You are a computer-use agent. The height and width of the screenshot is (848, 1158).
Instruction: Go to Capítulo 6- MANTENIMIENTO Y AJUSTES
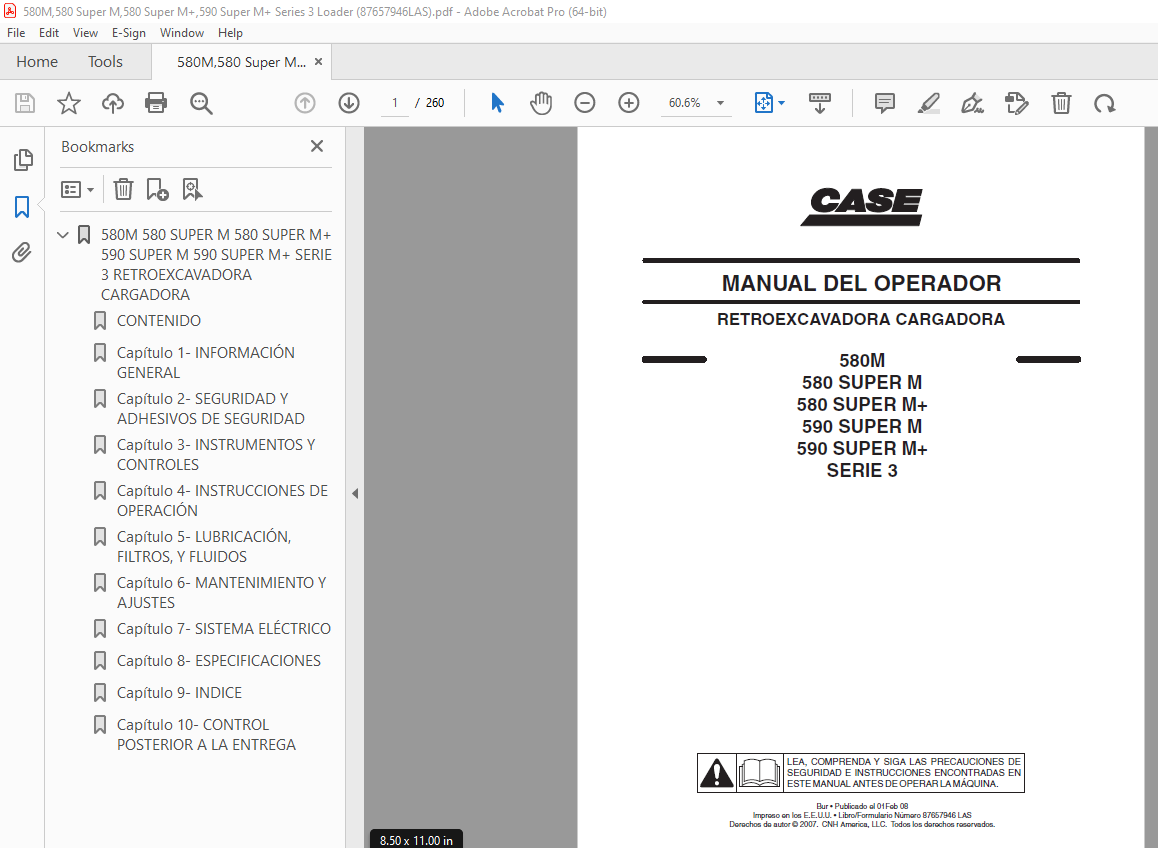[x=222, y=592]
